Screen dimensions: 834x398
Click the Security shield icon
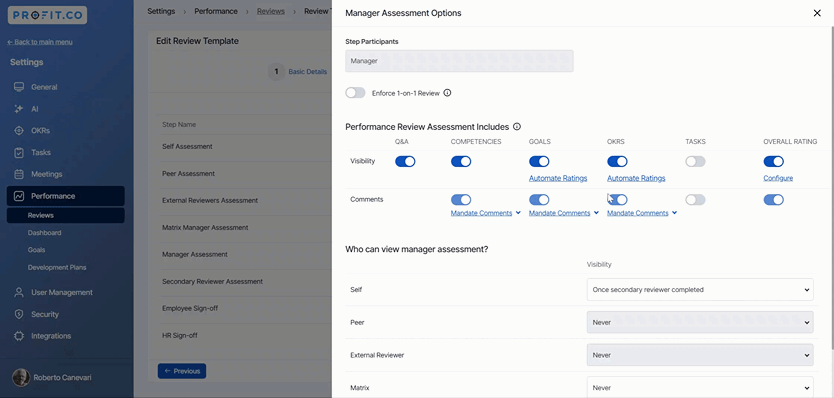click(19, 314)
